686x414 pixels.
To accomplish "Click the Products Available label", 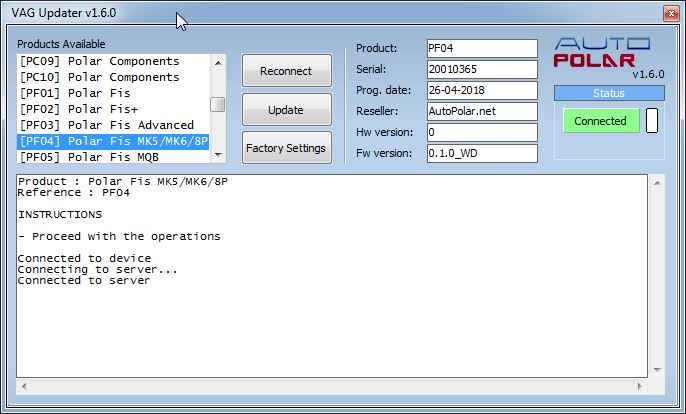I will click(61, 44).
